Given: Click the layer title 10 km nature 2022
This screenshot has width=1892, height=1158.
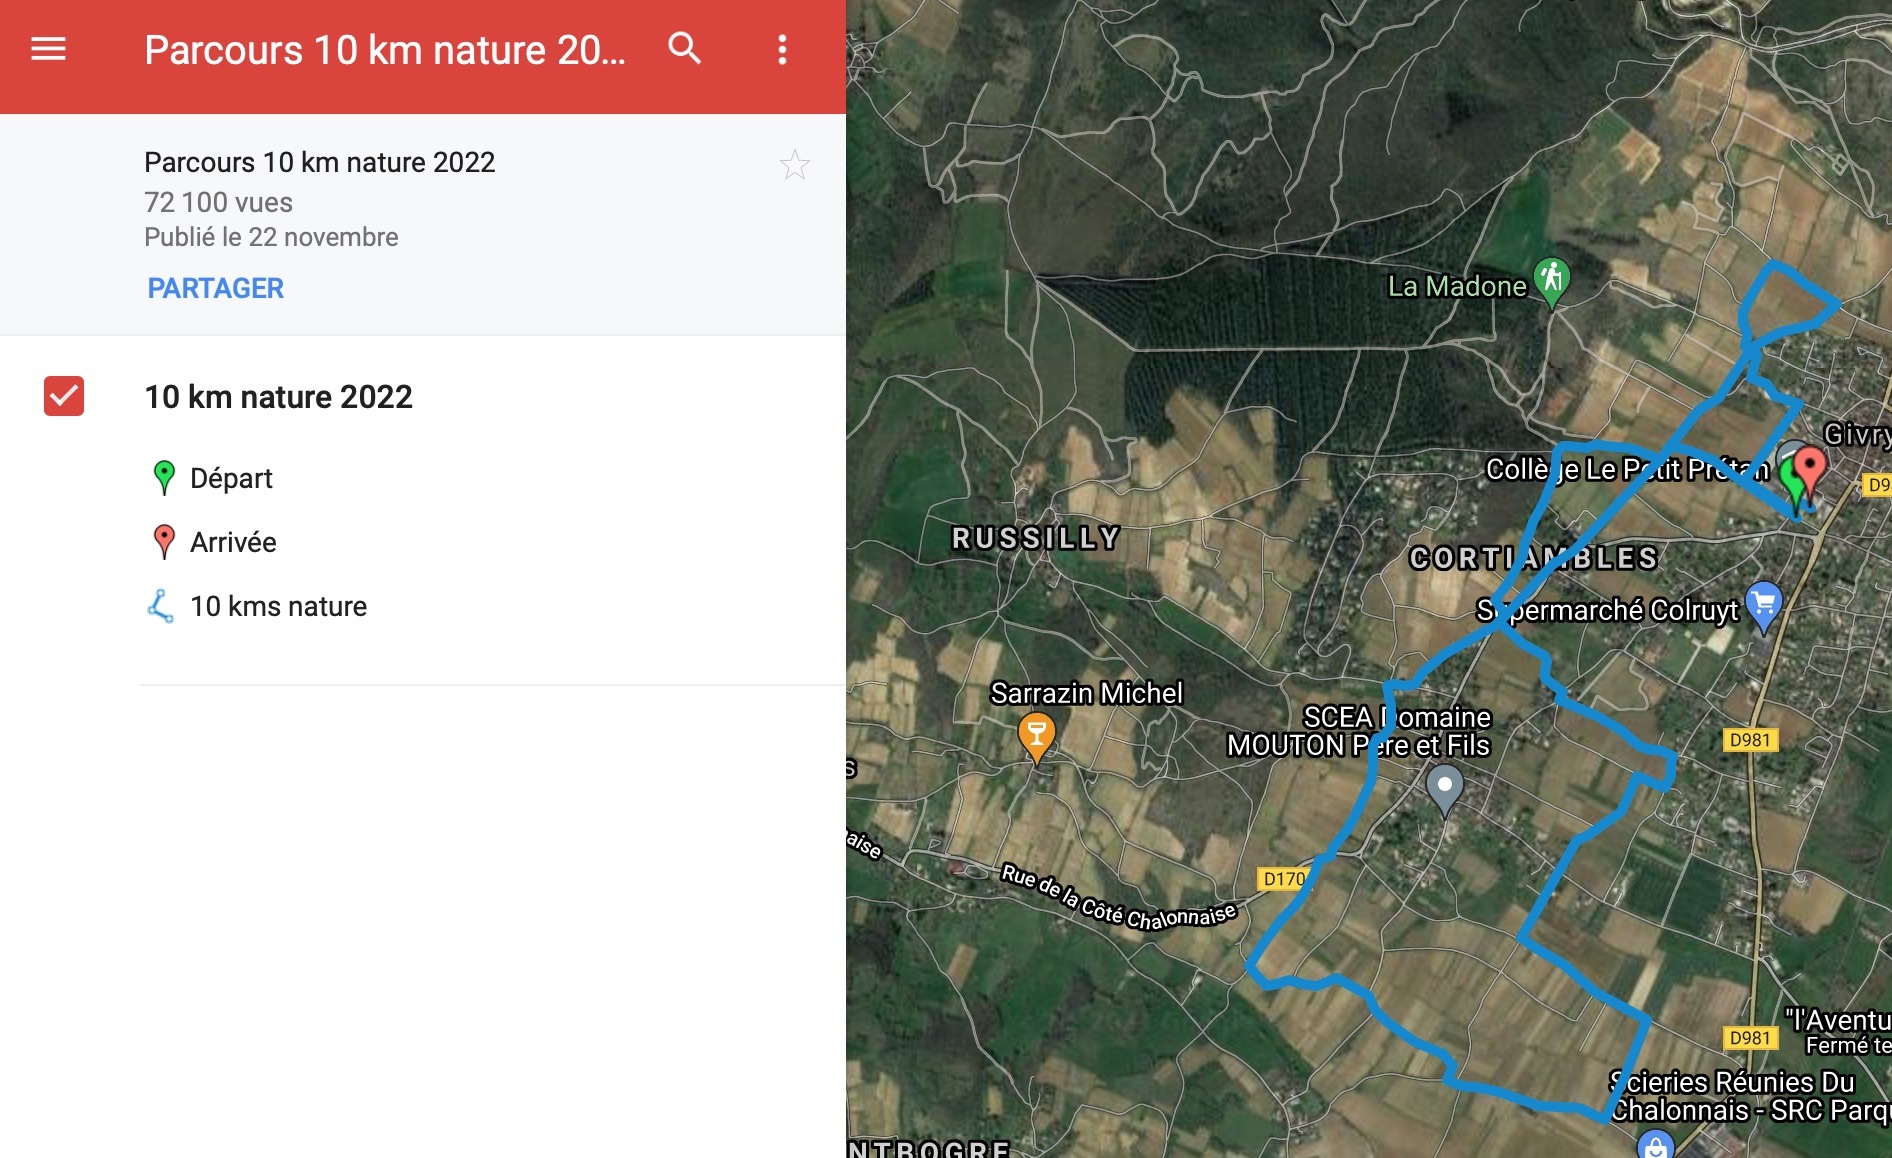Looking at the screenshot, I should click(x=278, y=397).
